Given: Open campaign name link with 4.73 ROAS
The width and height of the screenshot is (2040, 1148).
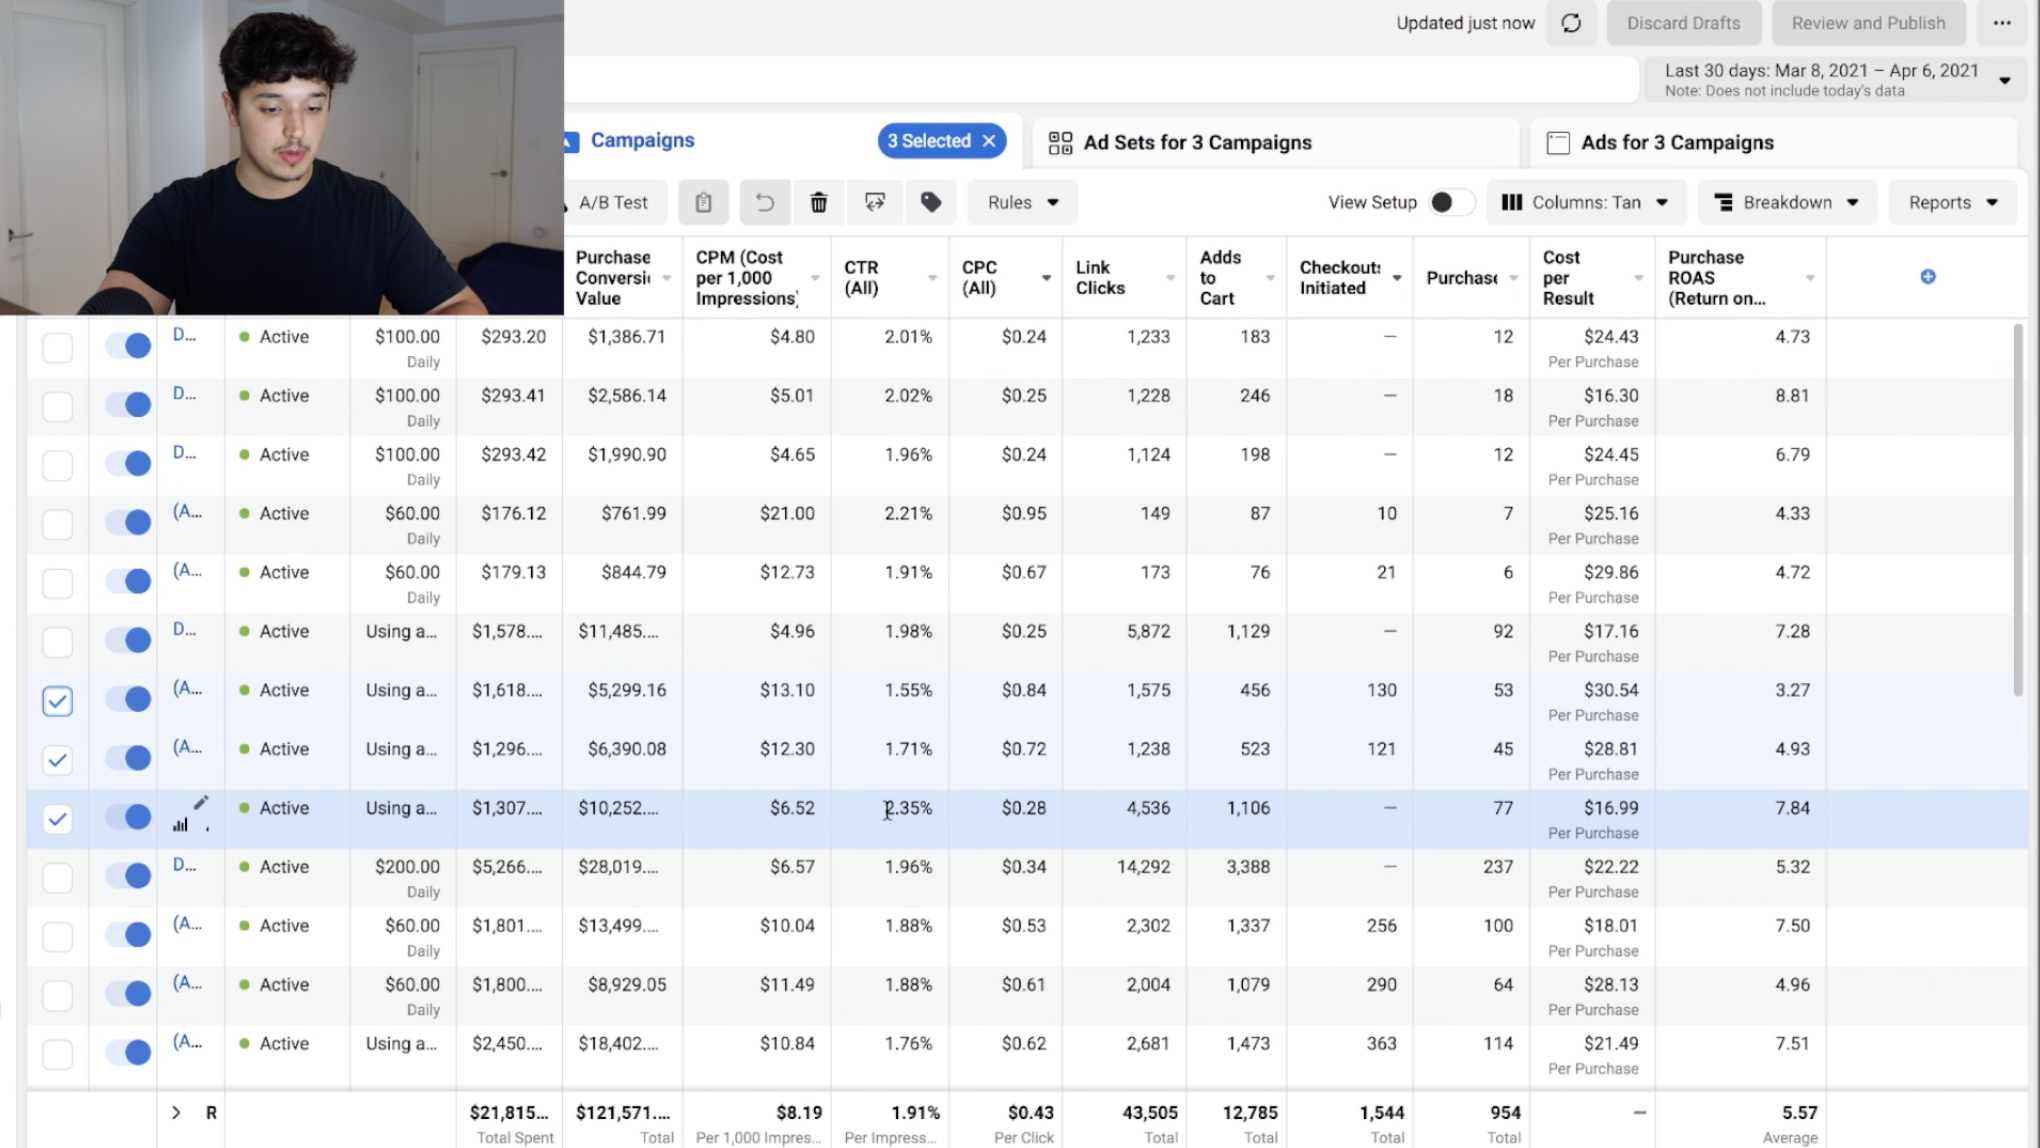Looking at the screenshot, I should 184,335.
